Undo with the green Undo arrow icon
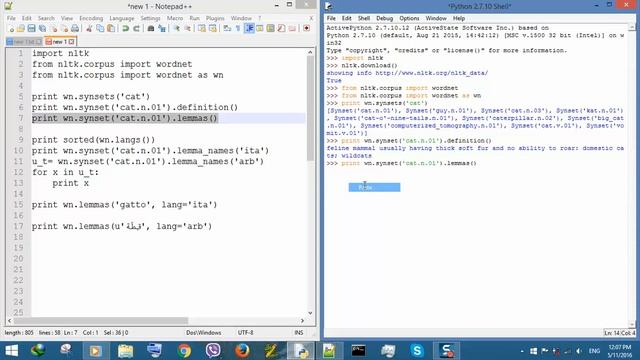The height and width of the screenshot is (360, 640). point(126,28)
